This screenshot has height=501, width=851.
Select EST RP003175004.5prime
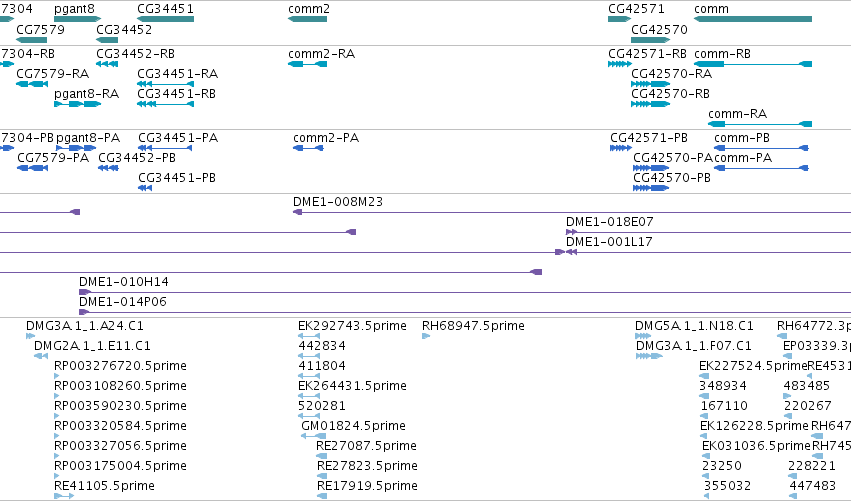click(56, 477)
